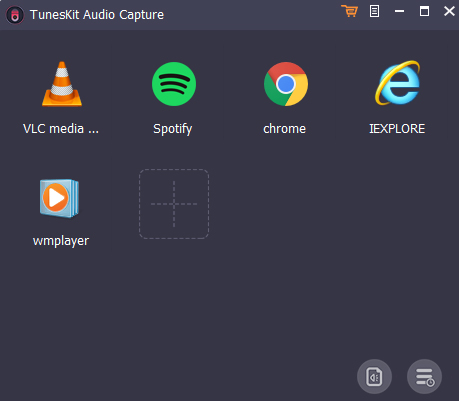
Task: Minimize the TunesKit Audio Capture window
Action: [399, 11]
